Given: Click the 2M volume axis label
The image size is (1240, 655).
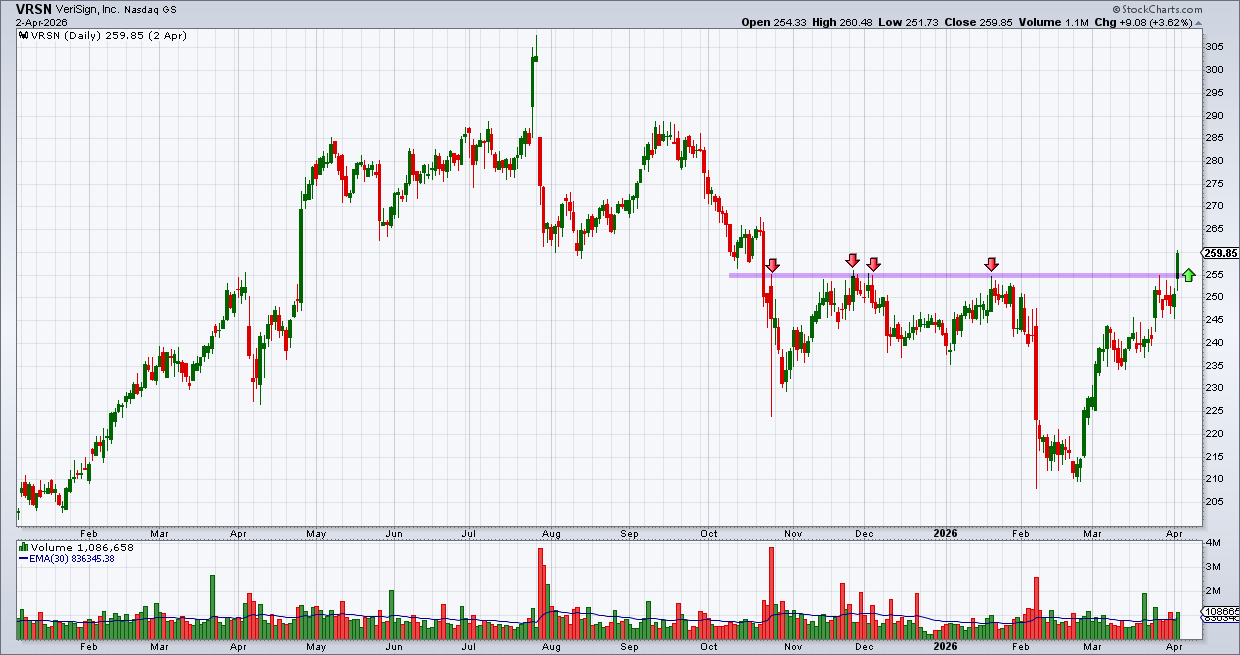Looking at the screenshot, I should (x=1212, y=591).
